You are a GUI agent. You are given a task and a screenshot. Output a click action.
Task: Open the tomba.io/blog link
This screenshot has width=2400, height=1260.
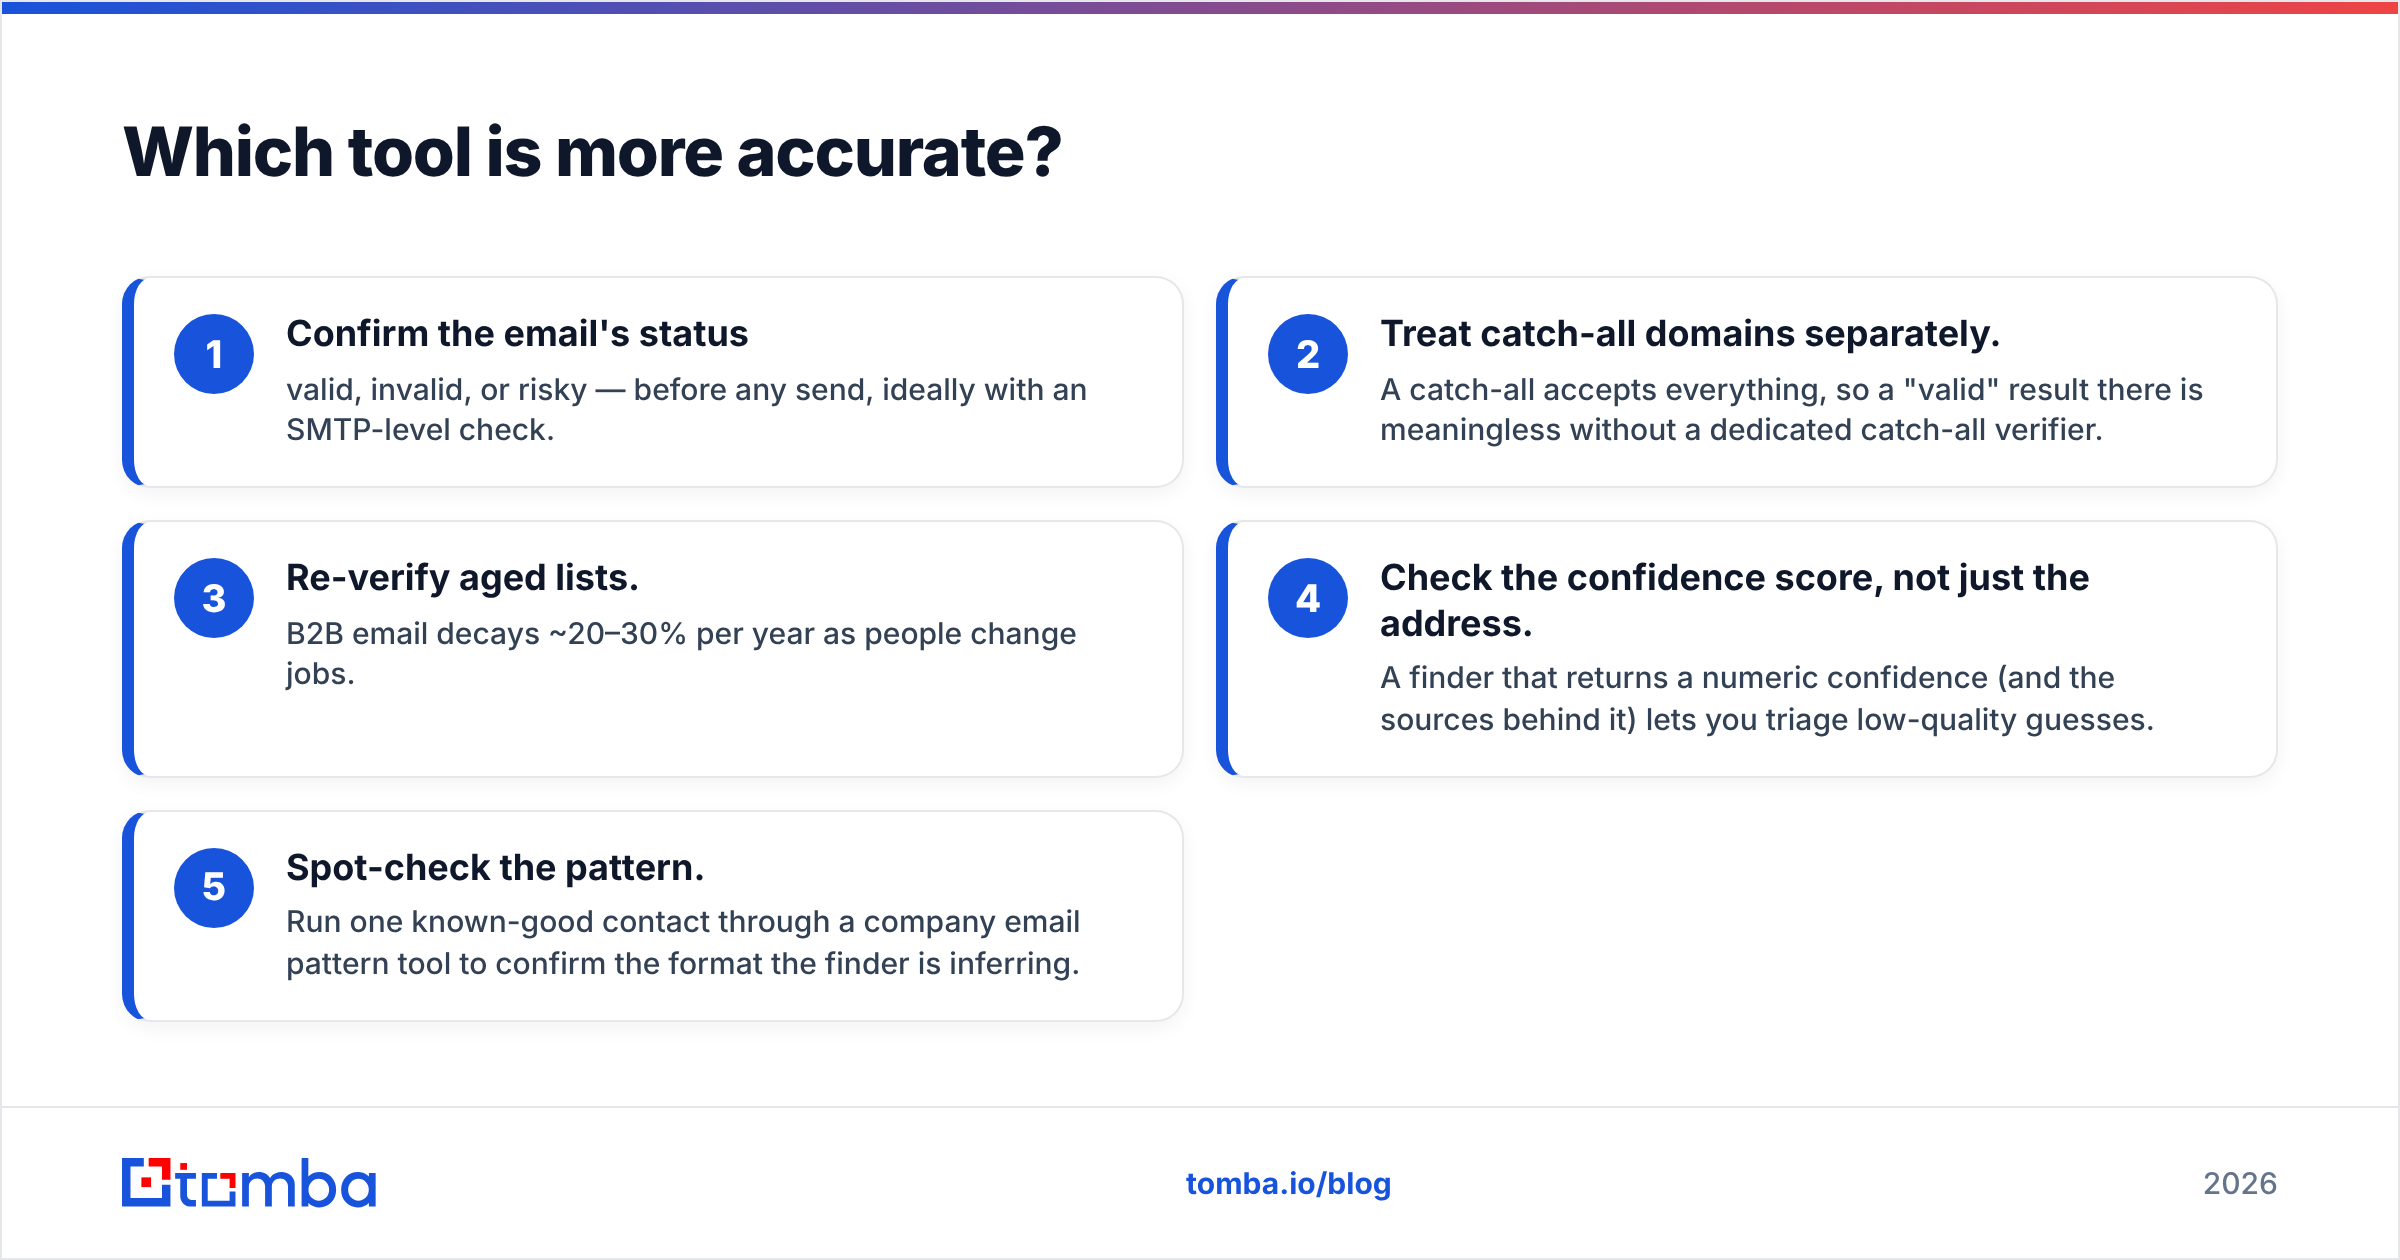pos(1288,1184)
